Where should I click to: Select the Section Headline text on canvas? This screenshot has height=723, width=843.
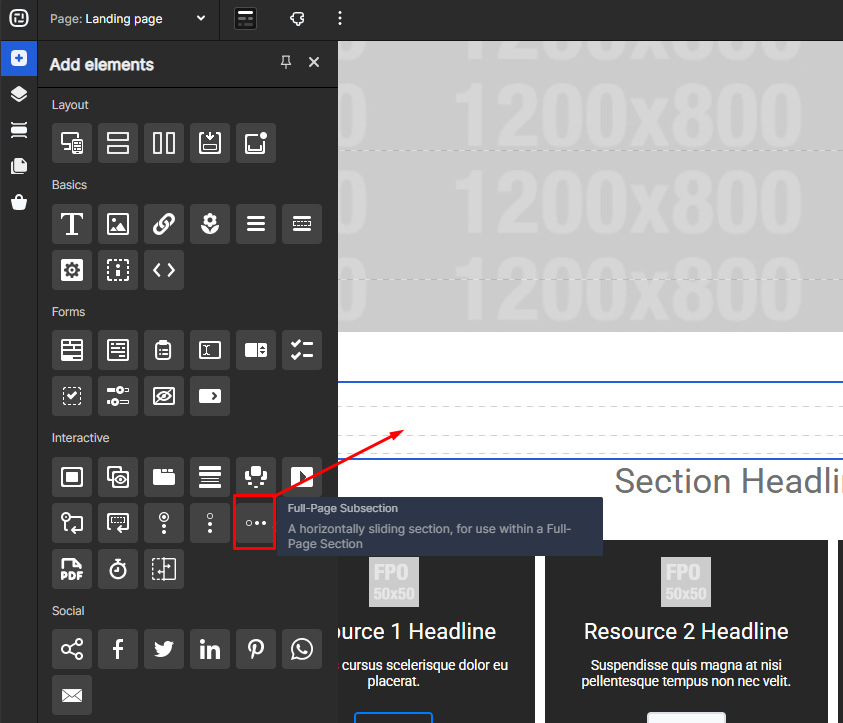point(728,481)
